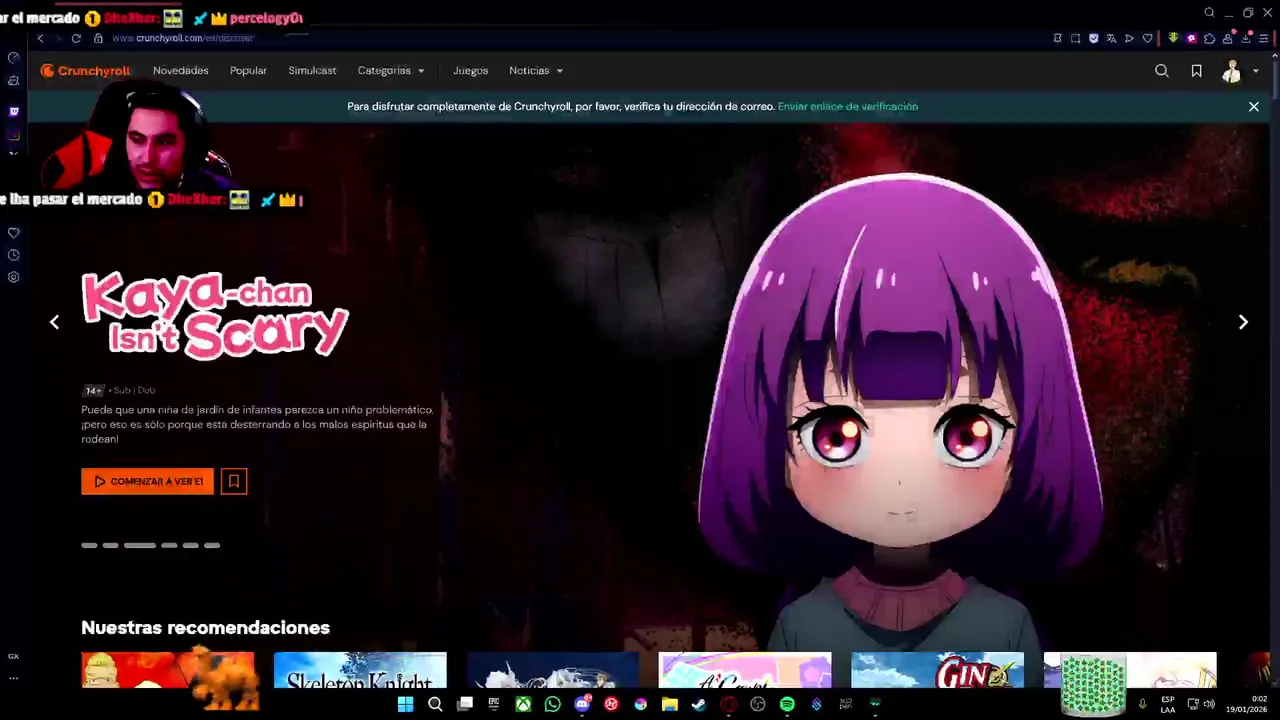Open the Crunchyroll watchlist bookmark icon

tap(1196, 71)
